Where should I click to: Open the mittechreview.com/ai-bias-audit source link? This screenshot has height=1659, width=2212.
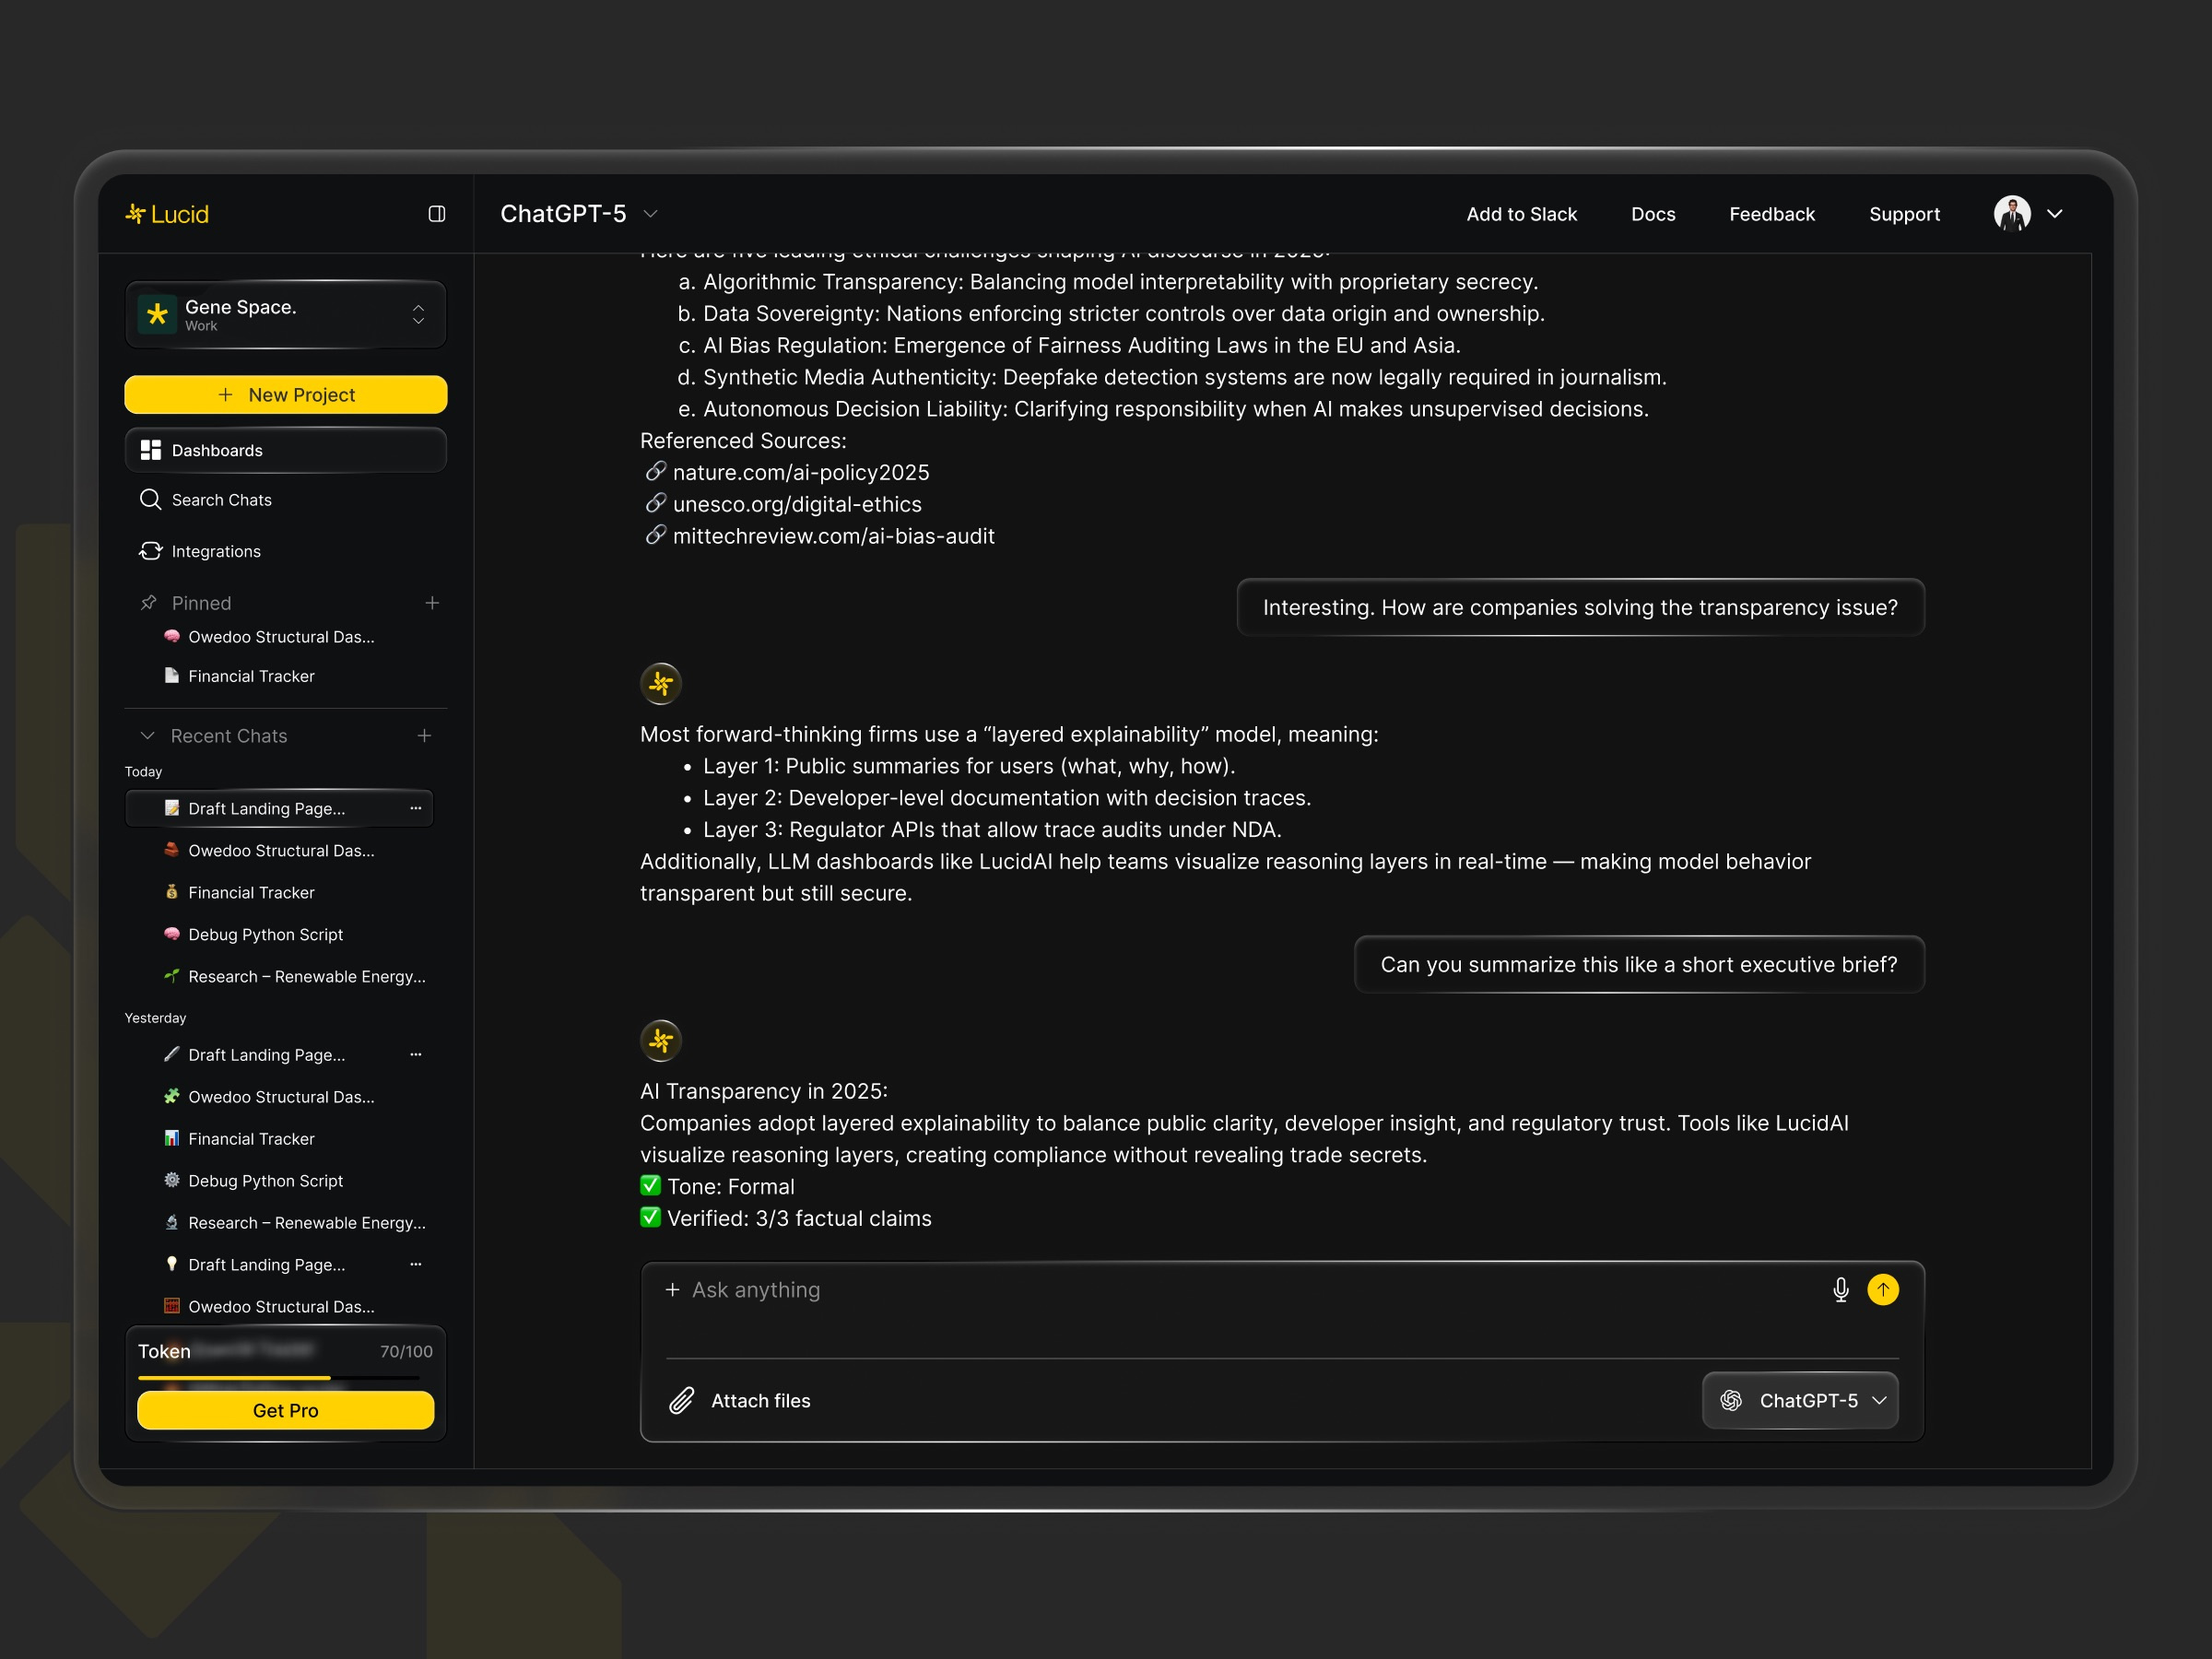pos(833,536)
